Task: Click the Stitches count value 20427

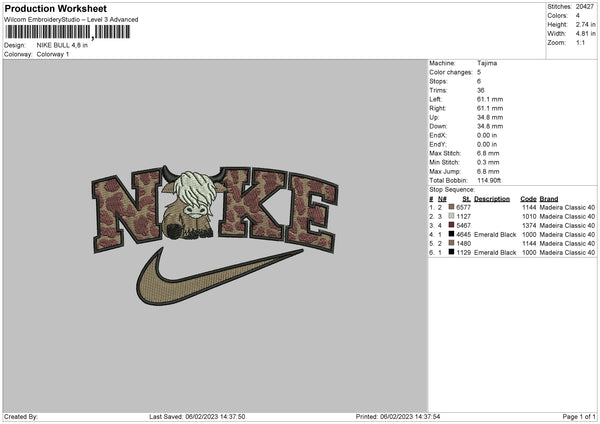Action: click(585, 7)
